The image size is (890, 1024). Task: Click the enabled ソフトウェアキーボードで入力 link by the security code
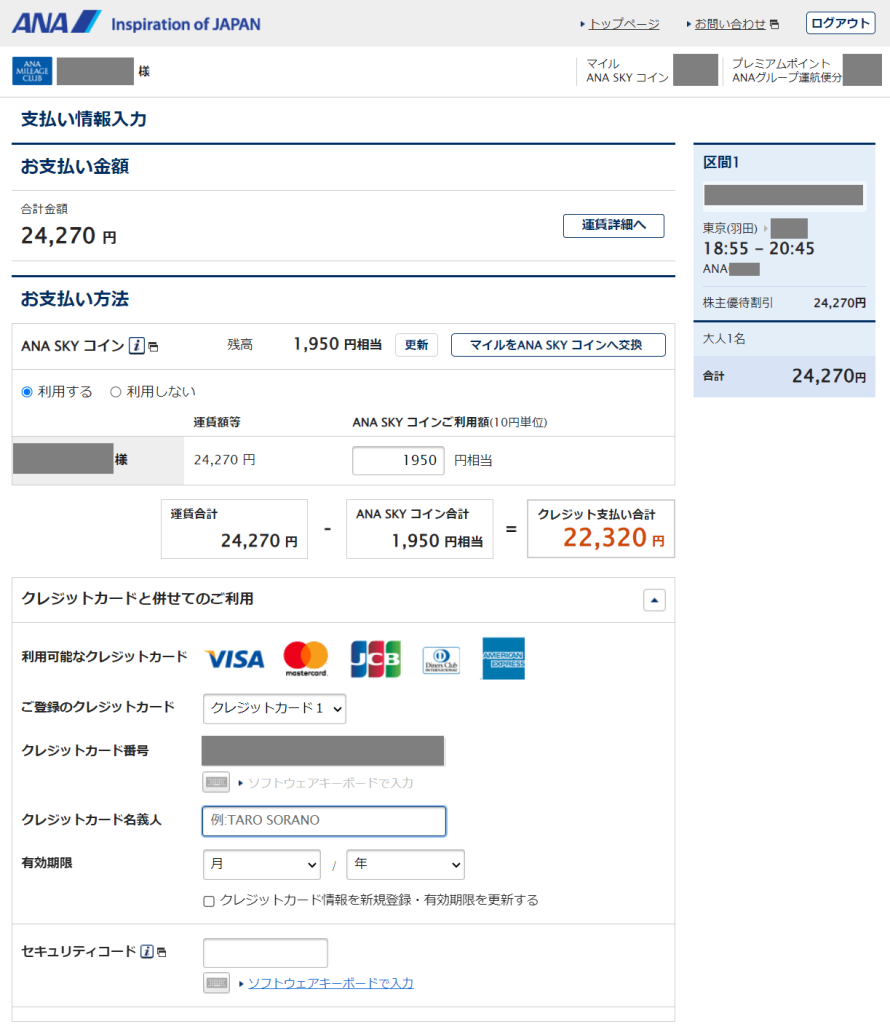330,983
